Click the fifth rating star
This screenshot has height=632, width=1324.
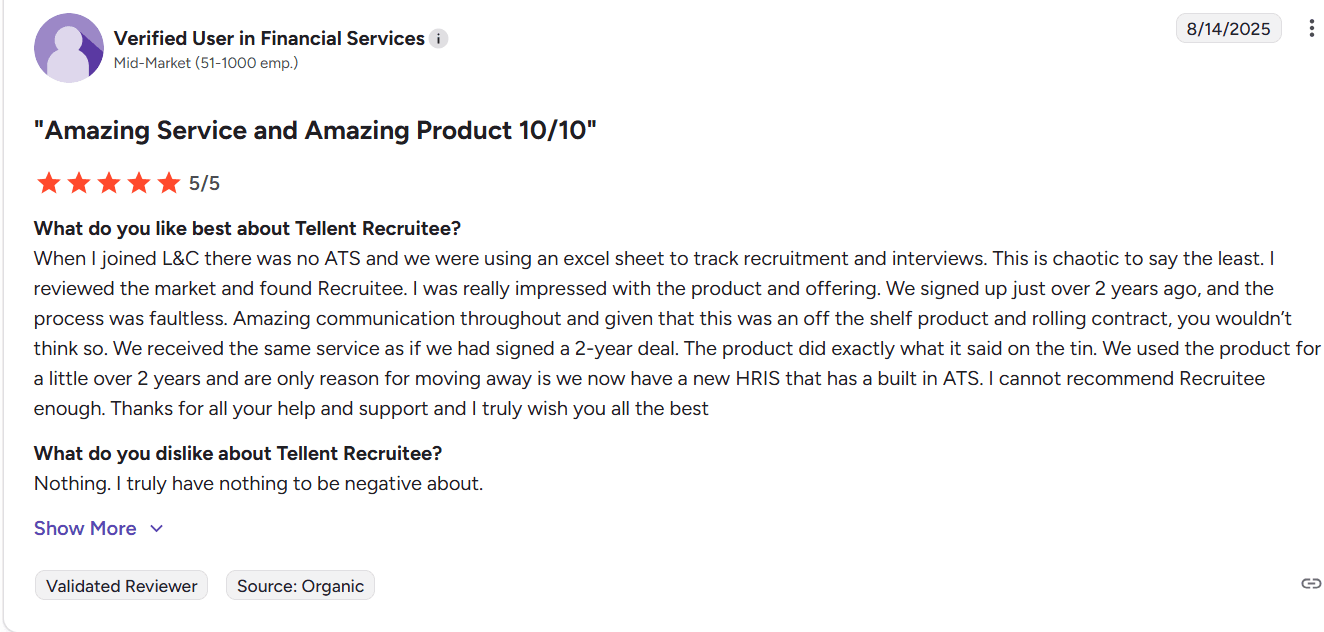pos(169,183)
